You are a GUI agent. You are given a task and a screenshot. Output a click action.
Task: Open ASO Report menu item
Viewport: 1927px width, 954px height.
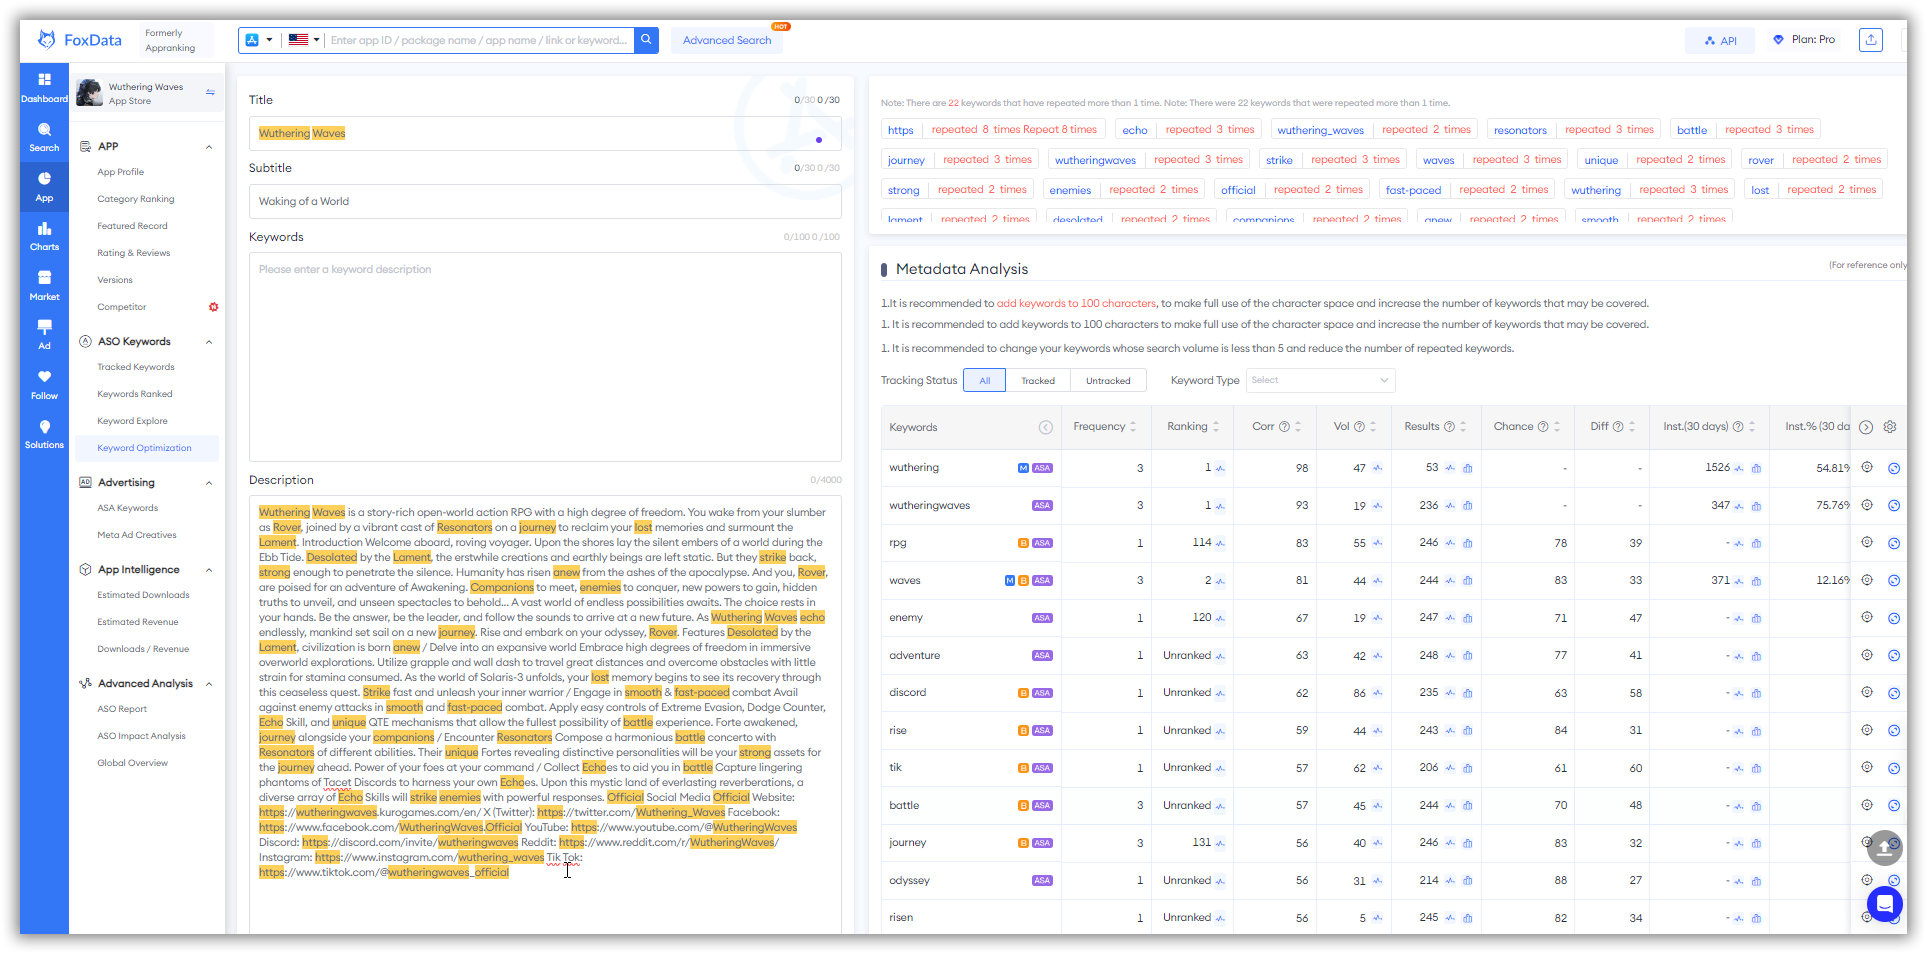[121, 709]
